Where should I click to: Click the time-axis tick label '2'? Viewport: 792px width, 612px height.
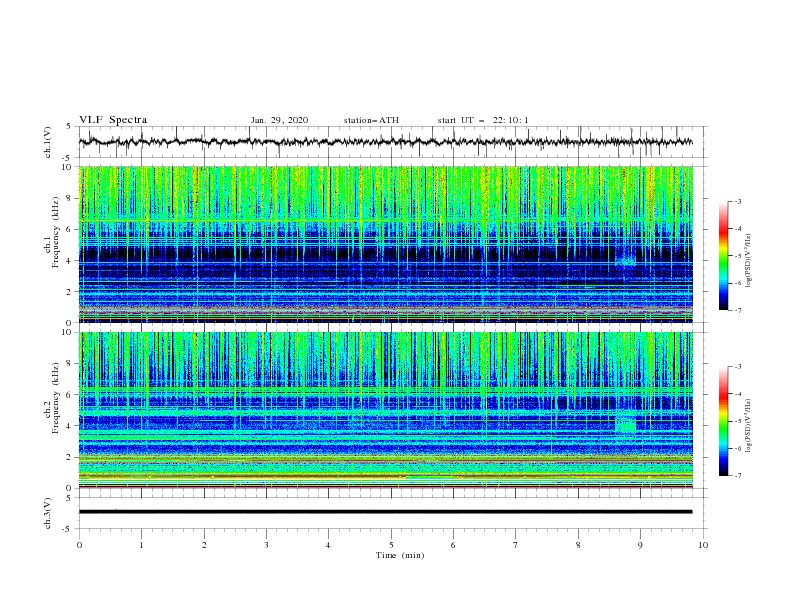204,545
